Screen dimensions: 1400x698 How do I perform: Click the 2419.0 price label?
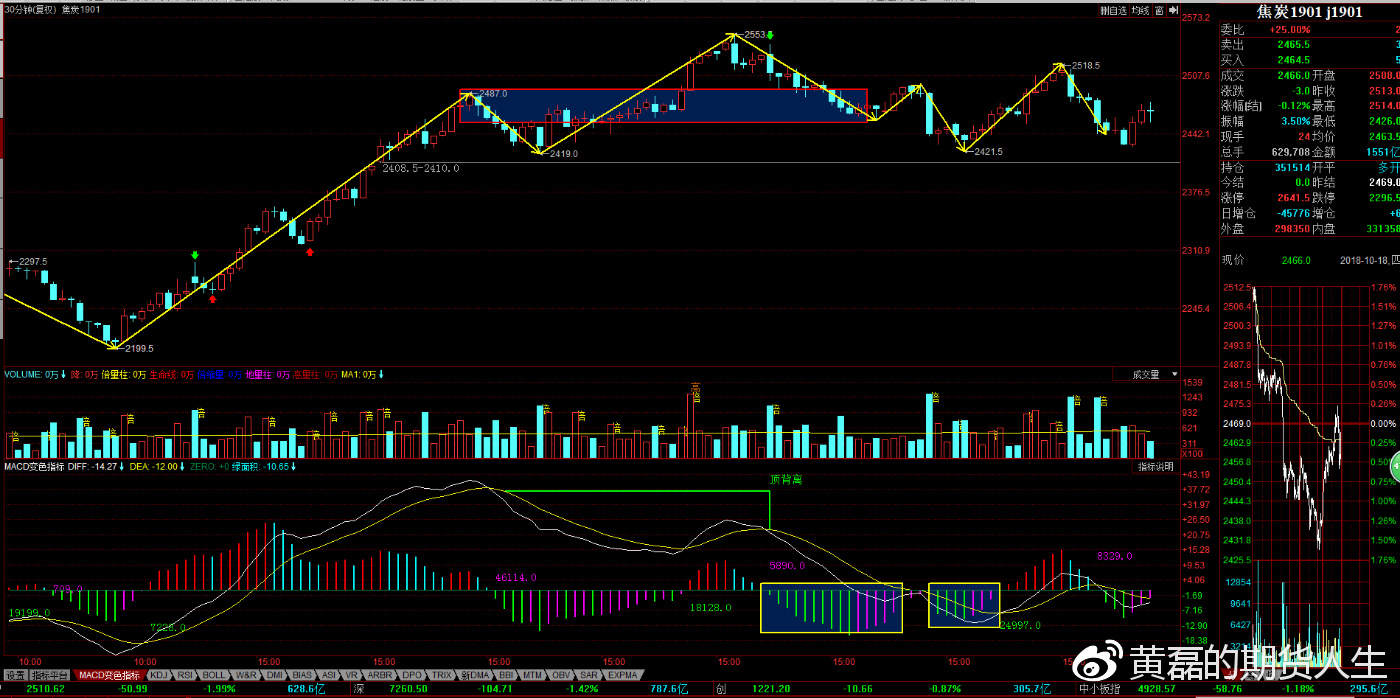pyautogui.click(x=564, y=154)
